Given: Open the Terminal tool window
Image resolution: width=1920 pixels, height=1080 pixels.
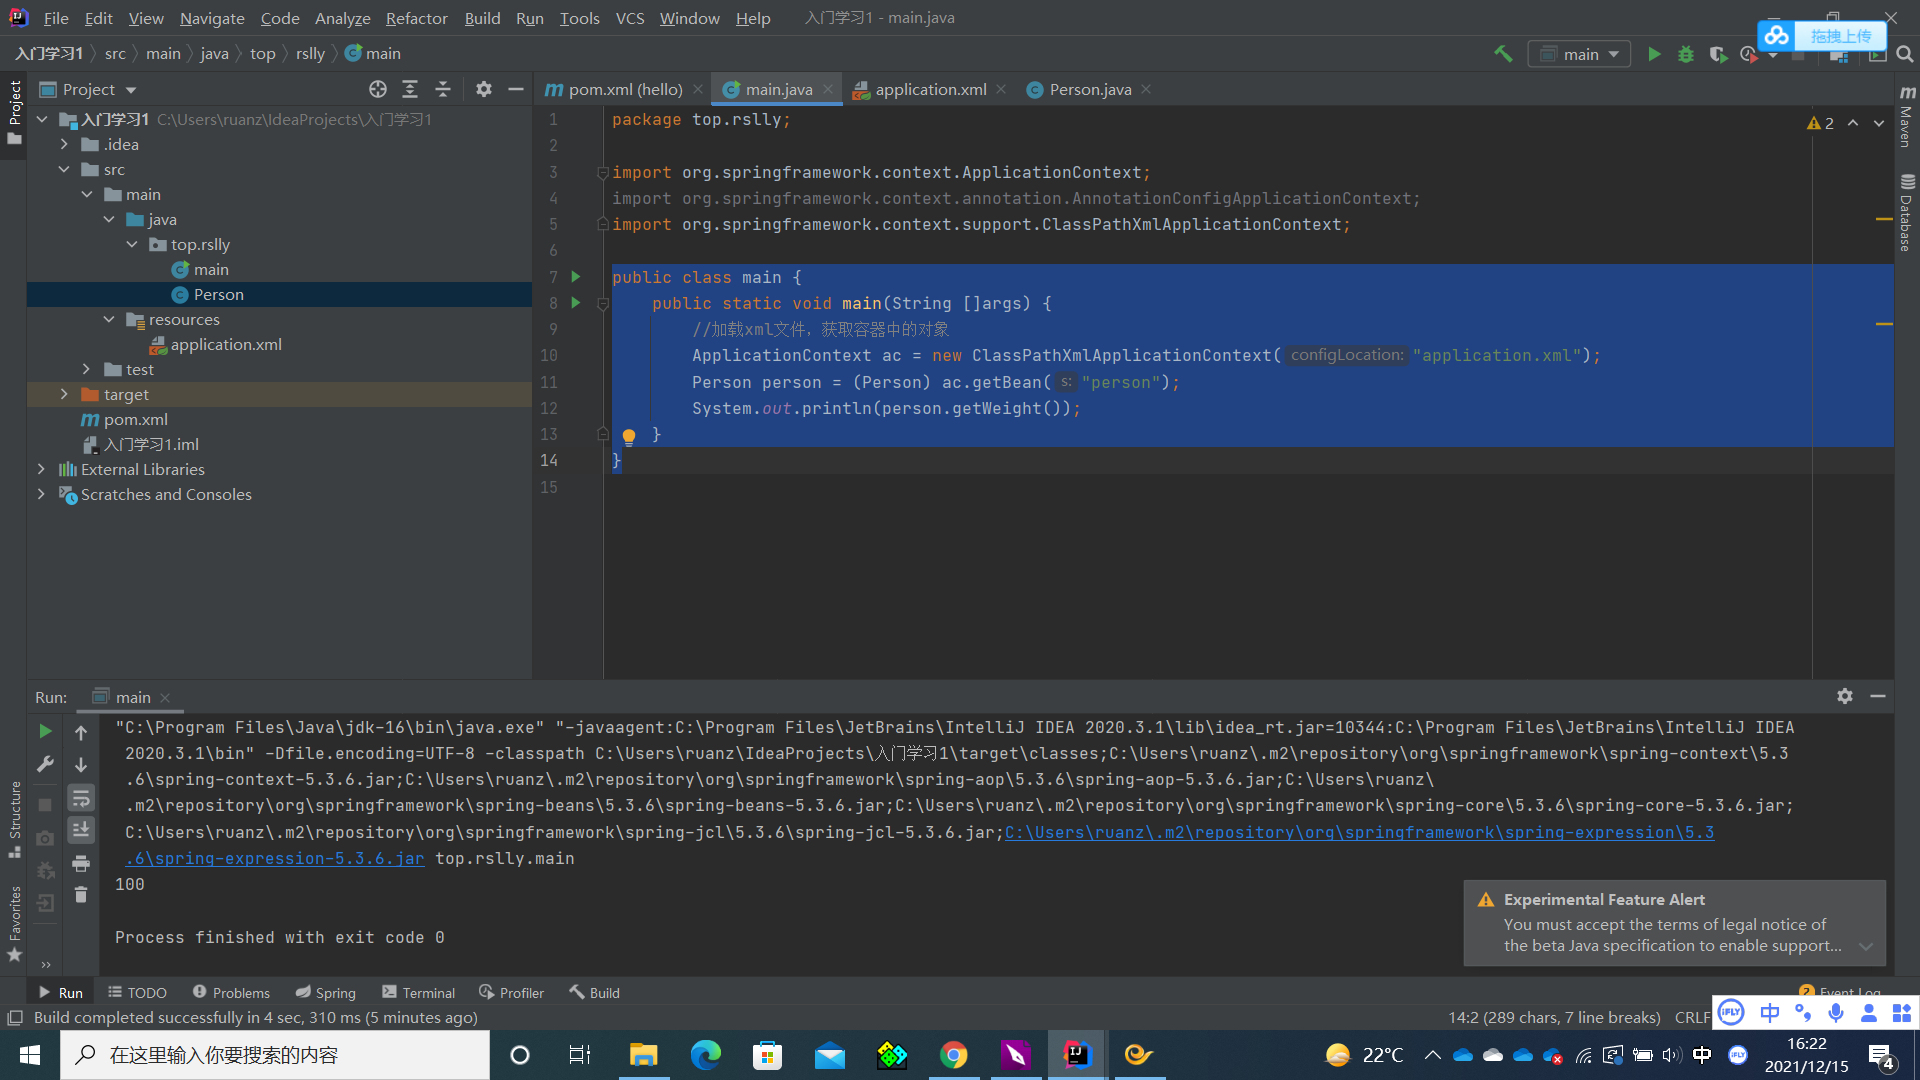Looking at the screenshot, I should 418,992.
